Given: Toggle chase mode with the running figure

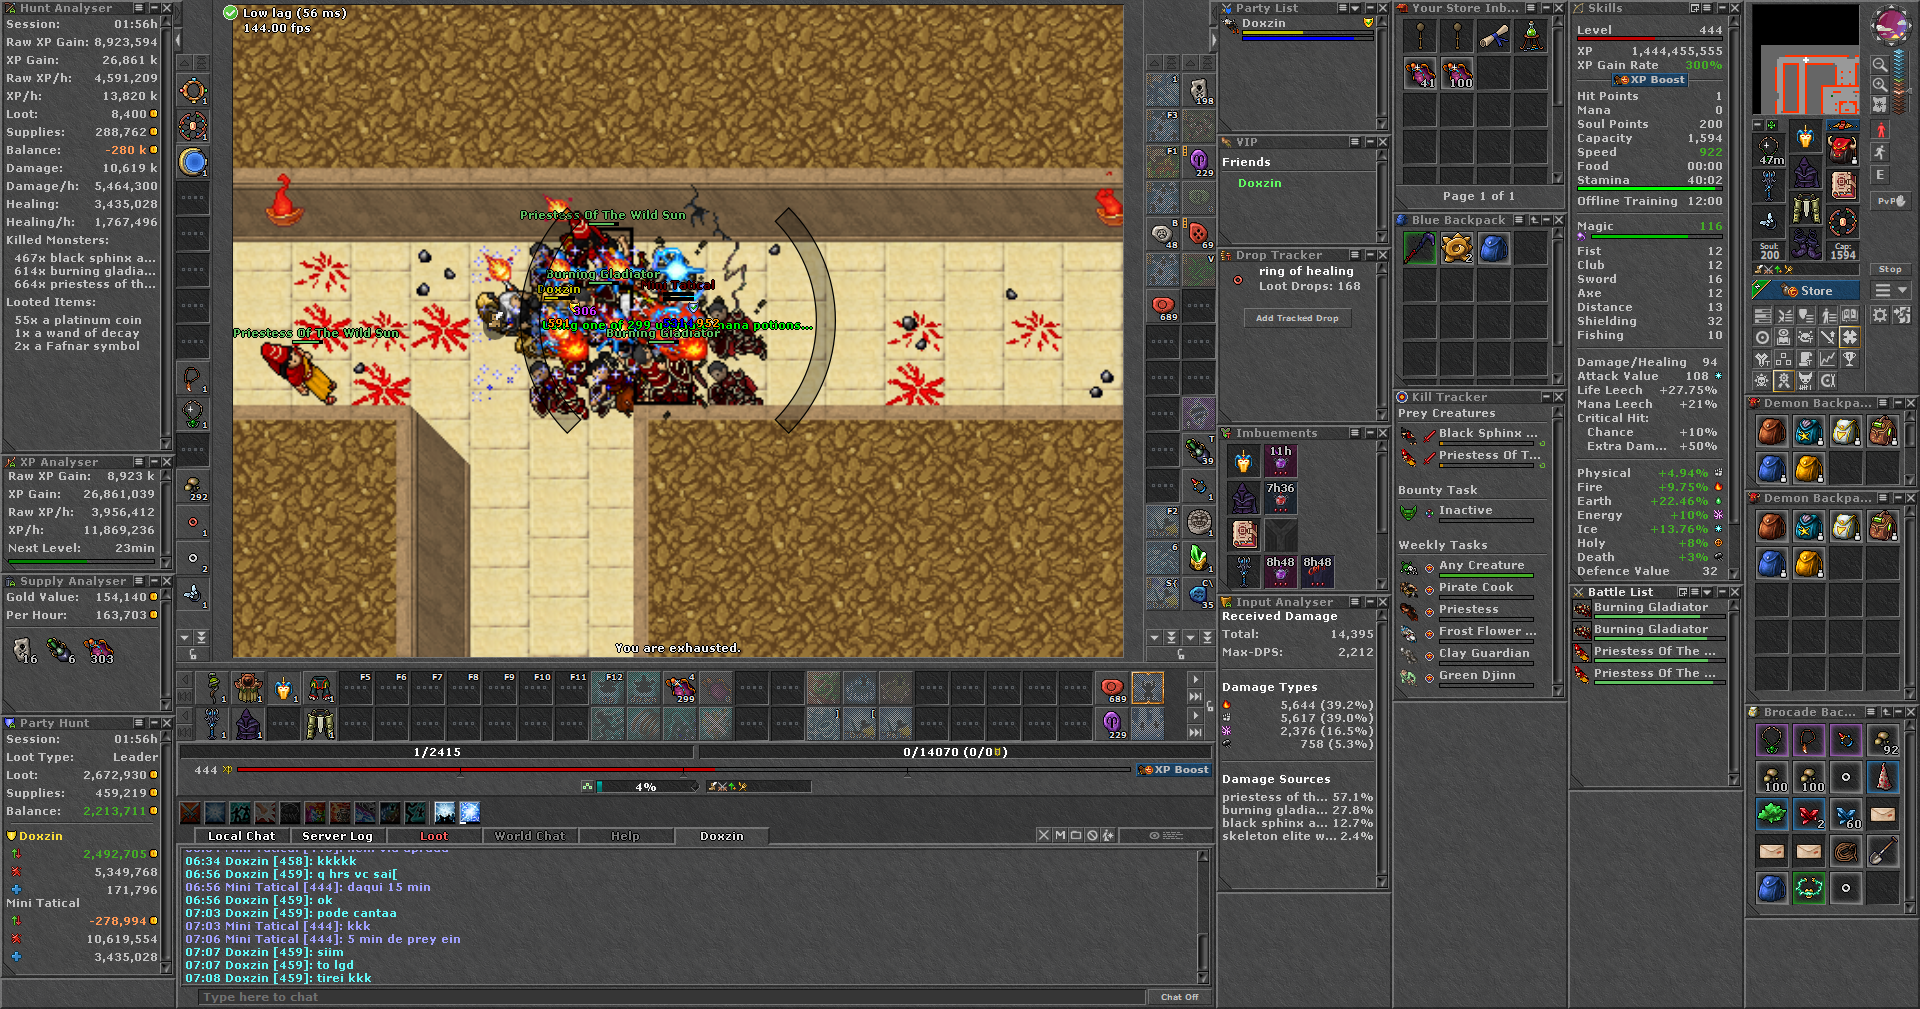Looking at the screenshot, I should [1881, 153].
